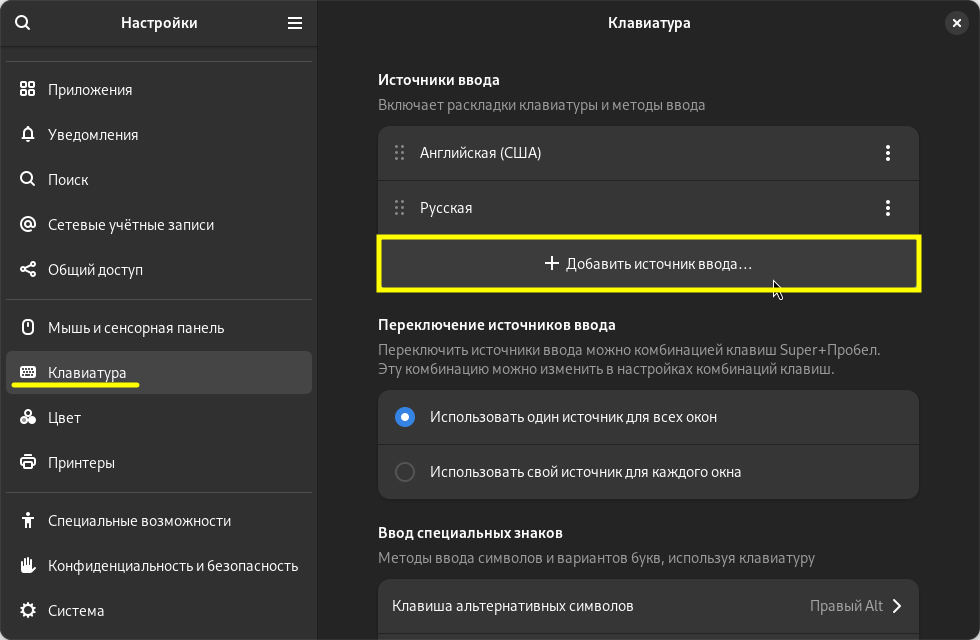Image resolution: width=980 pixels, height=640 pixels.
Task: Open three-dot menu for Русская layout
Action: [887, 208]
